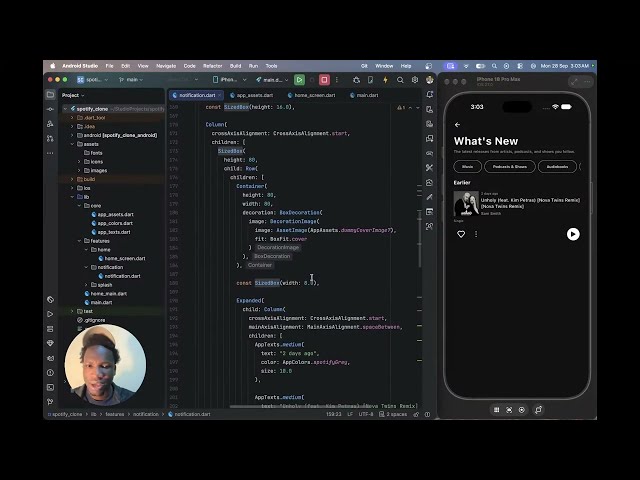The width and height of the screenshot is (640, 480).
Task: Click the Flutter hot reload lightning icon
Action: (x=385, y=80)
